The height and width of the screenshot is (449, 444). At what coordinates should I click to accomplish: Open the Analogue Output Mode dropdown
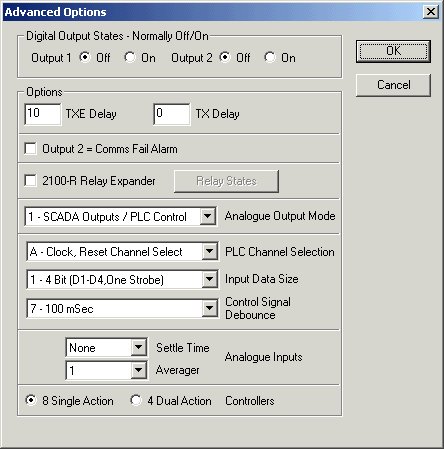pyautogui.click(x=208, y=216)
